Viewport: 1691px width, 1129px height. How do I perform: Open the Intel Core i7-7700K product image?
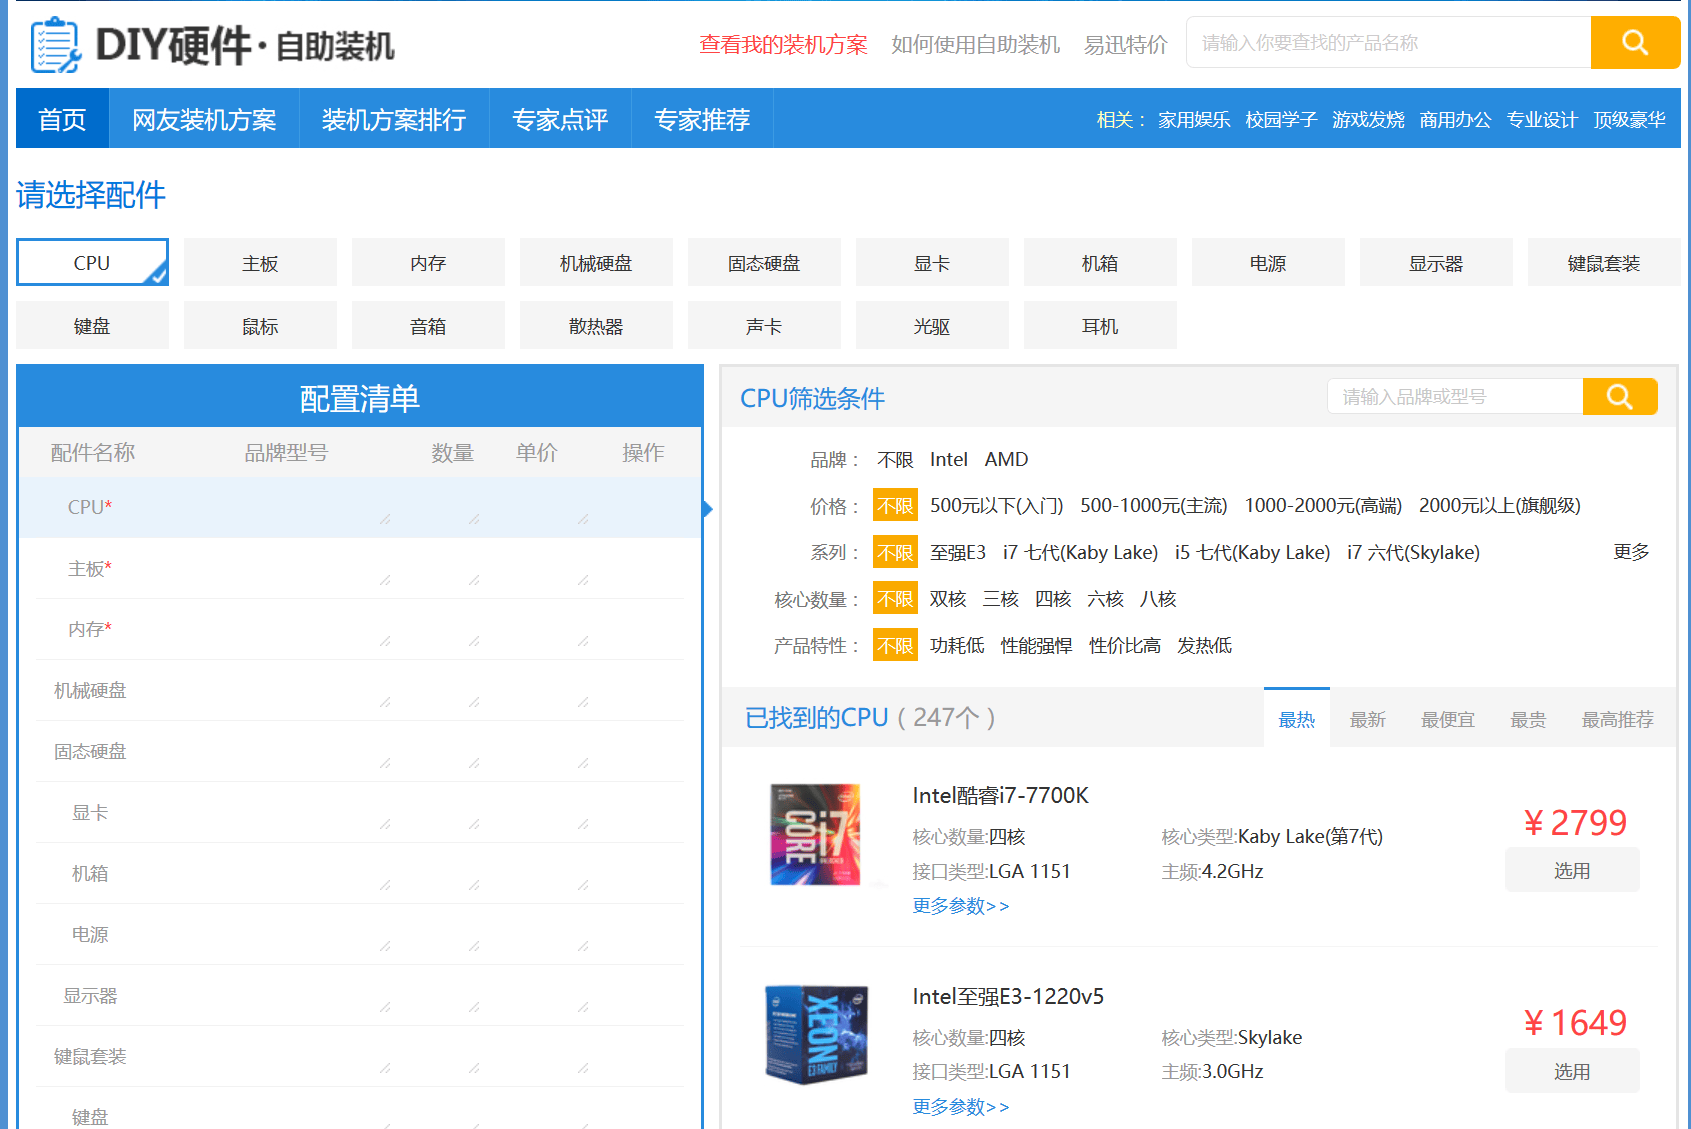tap(816, 835)
